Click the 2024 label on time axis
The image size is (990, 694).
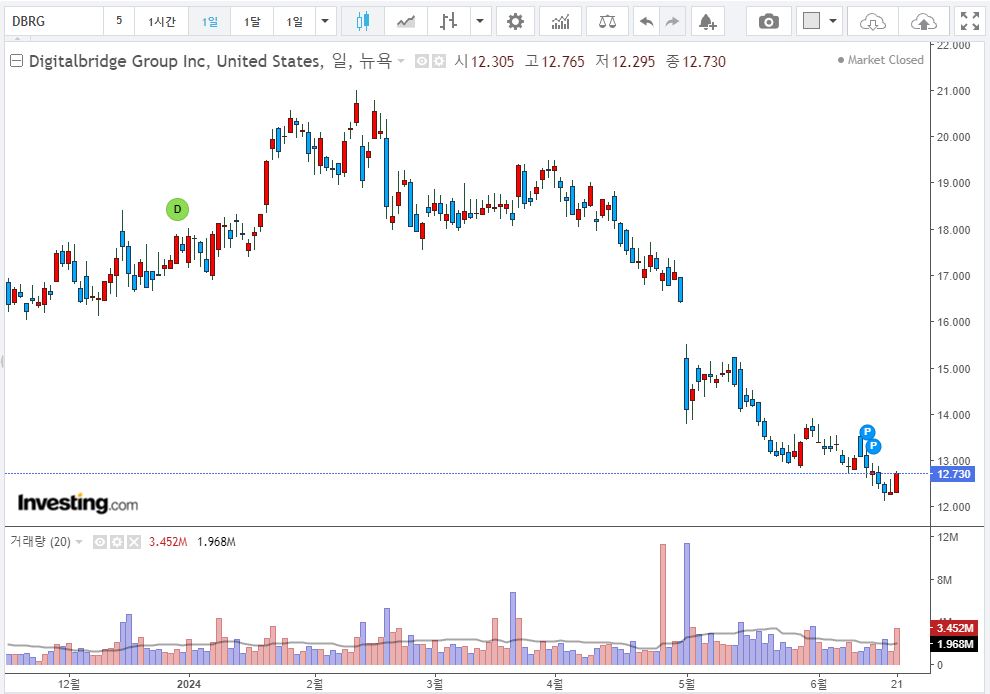click(189, 684)
